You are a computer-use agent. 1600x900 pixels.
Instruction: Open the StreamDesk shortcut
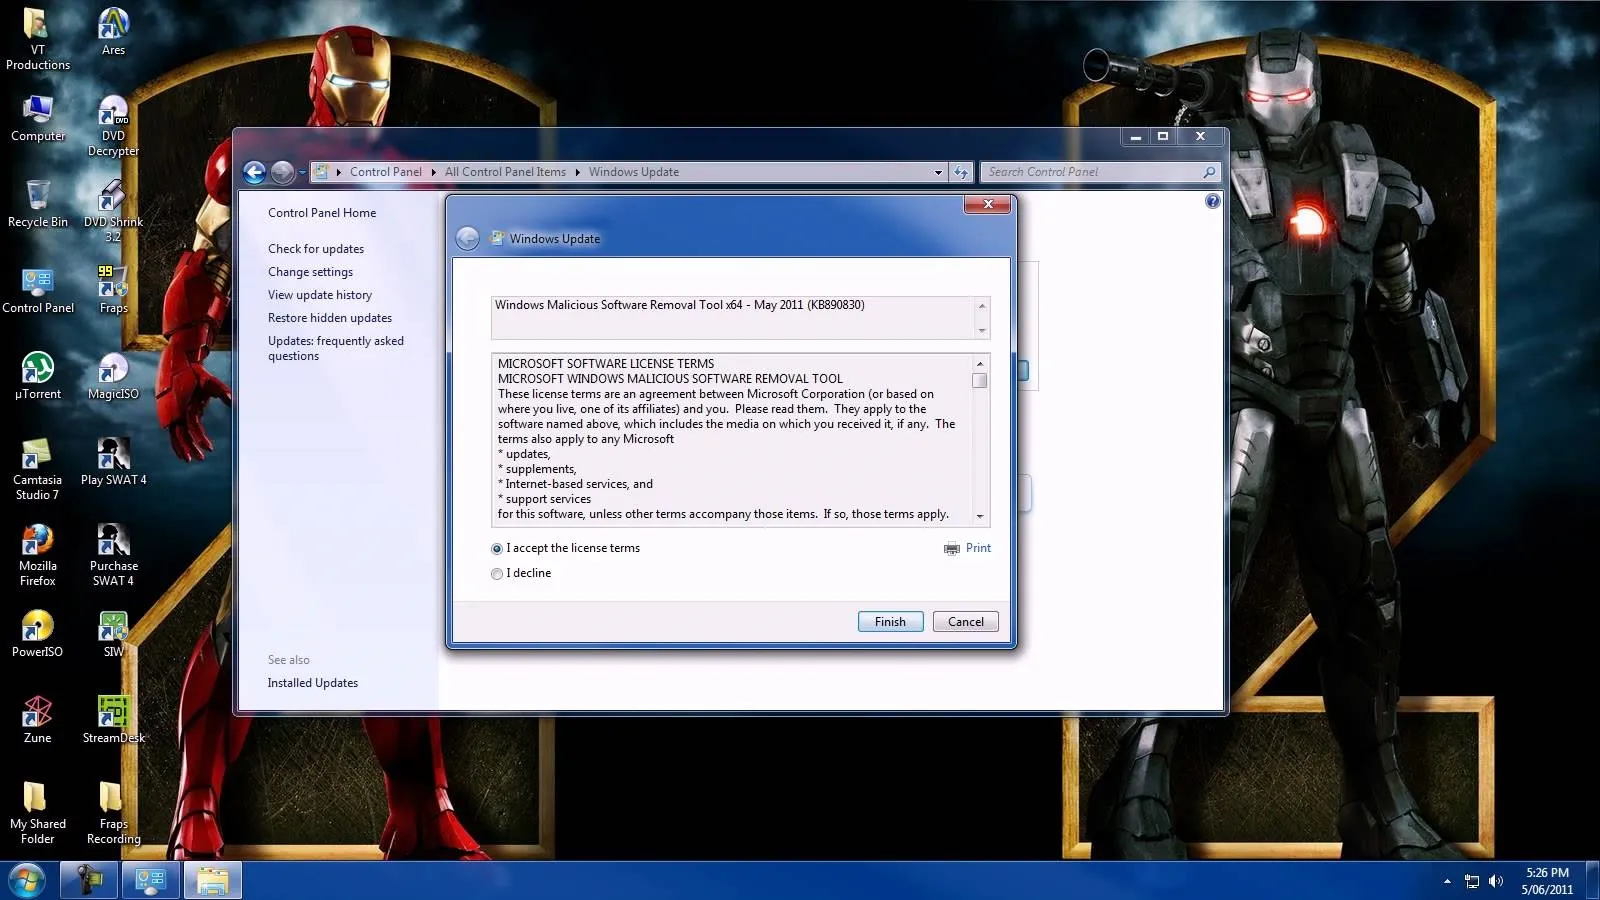[x=113, y=720]
